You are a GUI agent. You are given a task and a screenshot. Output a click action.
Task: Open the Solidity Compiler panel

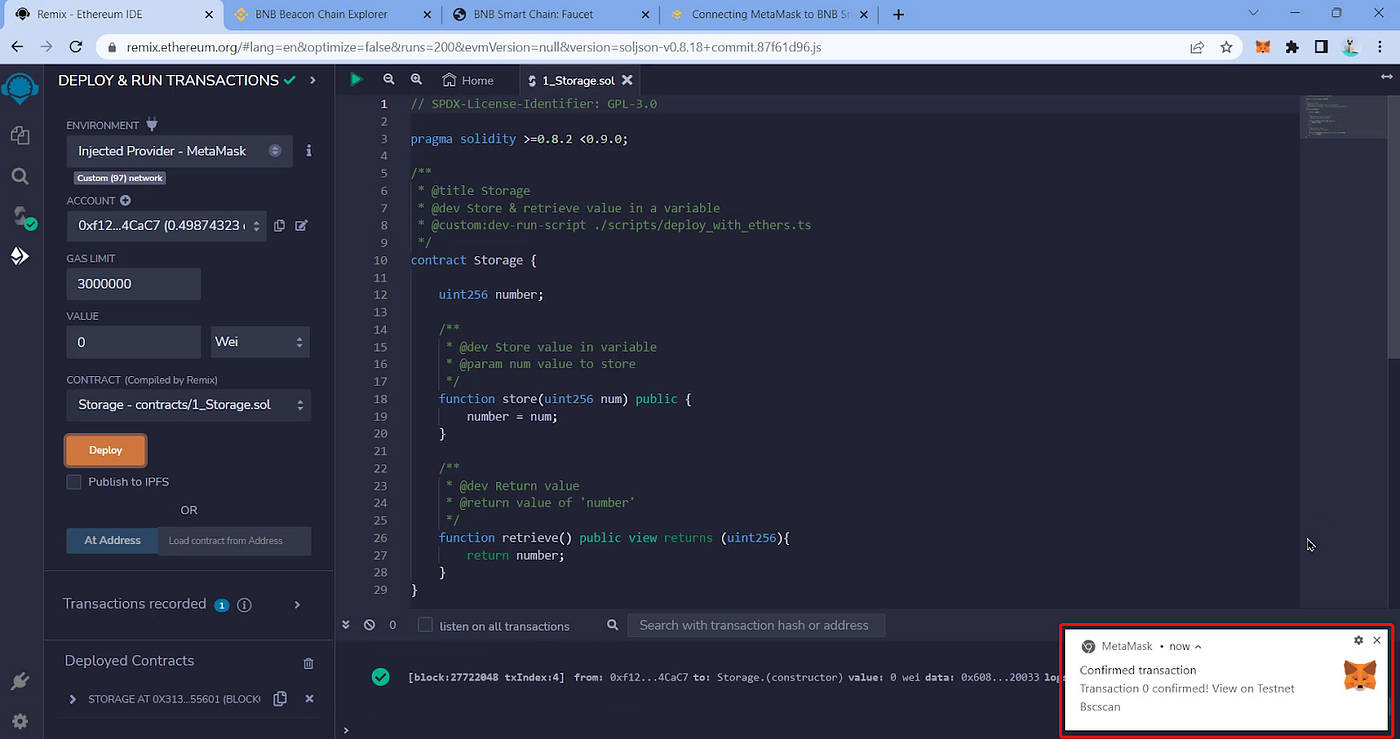click(x=20, y=218)
